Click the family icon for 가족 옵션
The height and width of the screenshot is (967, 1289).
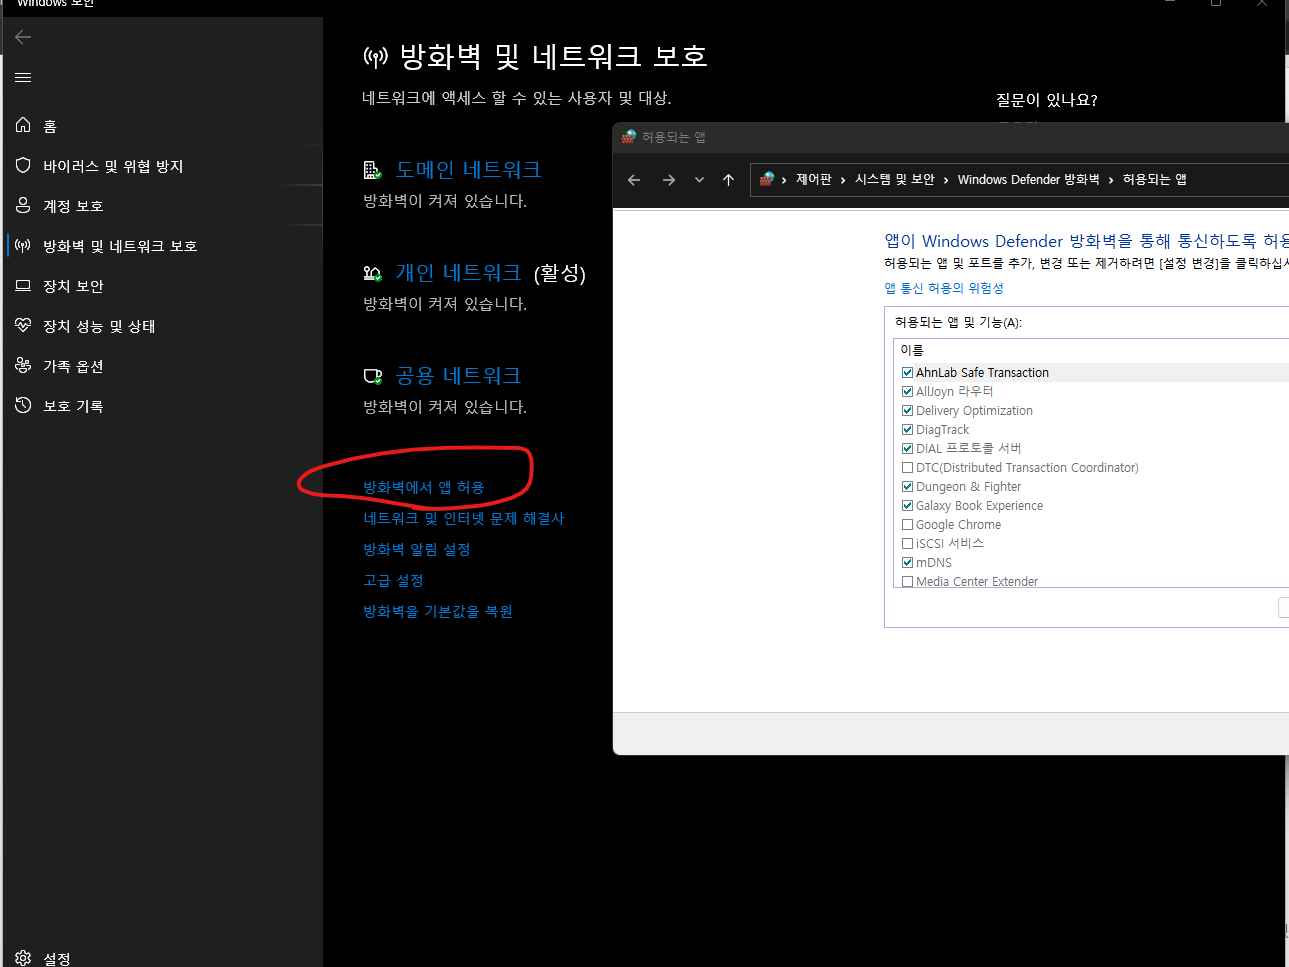coord(23,365)
